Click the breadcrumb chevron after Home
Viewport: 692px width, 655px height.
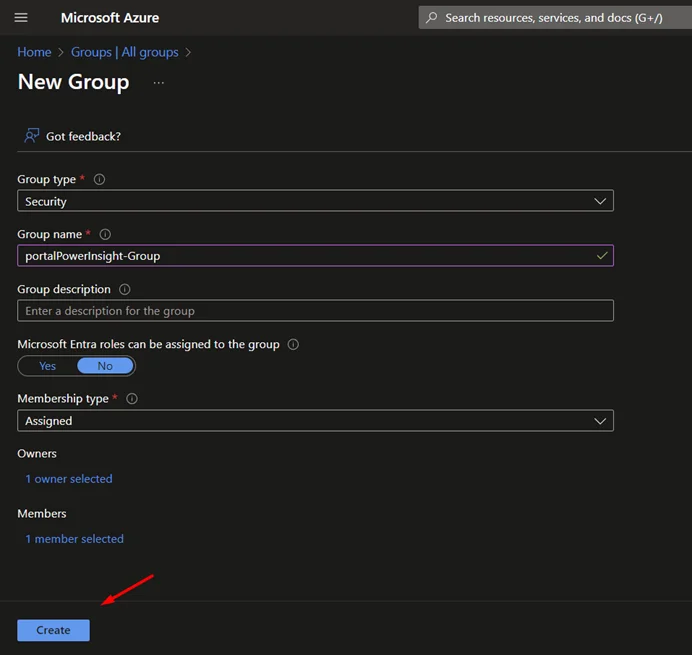click(61, 53)
